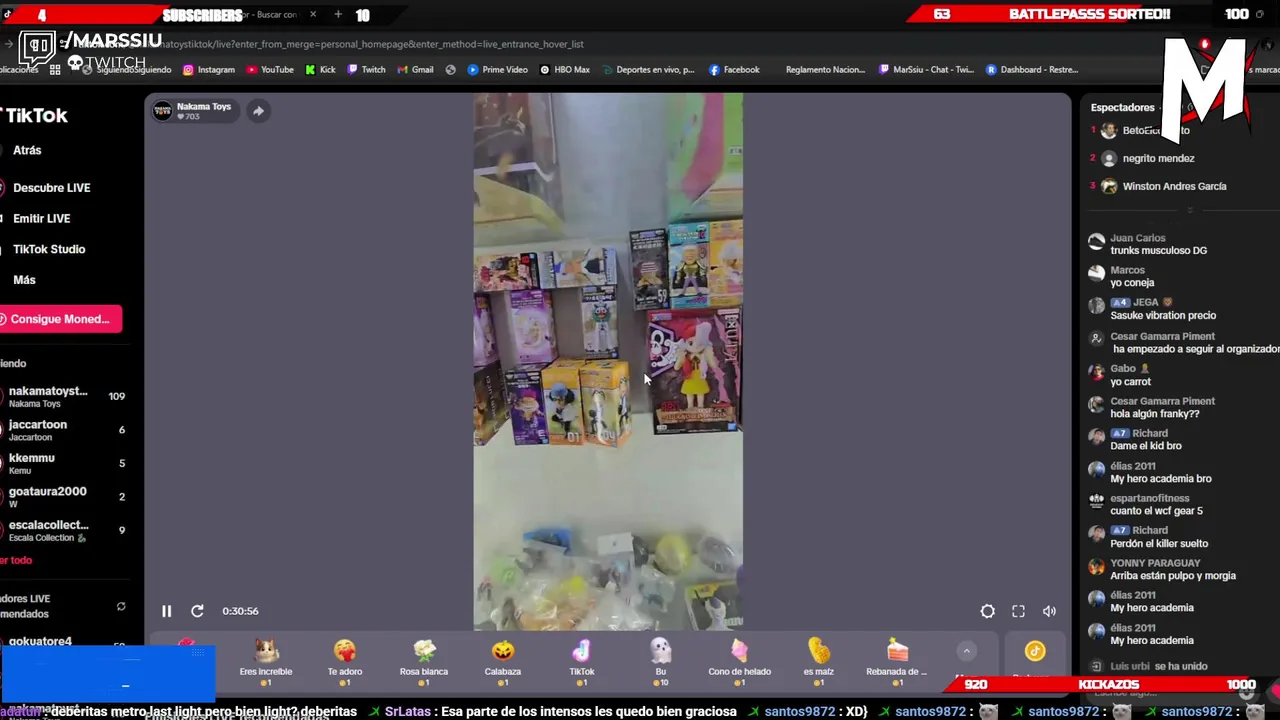Image resolution: width=1280 pixels, height=720 pixels.
Task: Share the Nakama Toys live stream
Action: [x=258, y=111]
